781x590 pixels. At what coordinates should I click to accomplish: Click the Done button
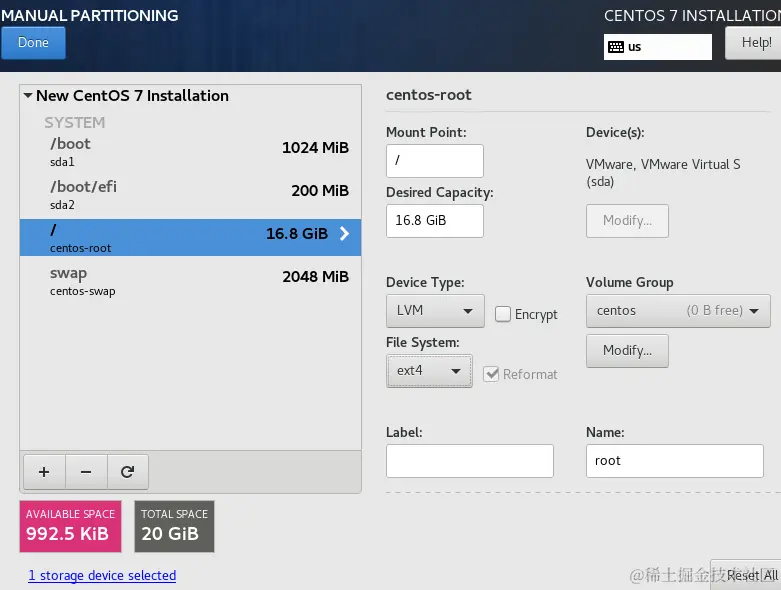33,43
